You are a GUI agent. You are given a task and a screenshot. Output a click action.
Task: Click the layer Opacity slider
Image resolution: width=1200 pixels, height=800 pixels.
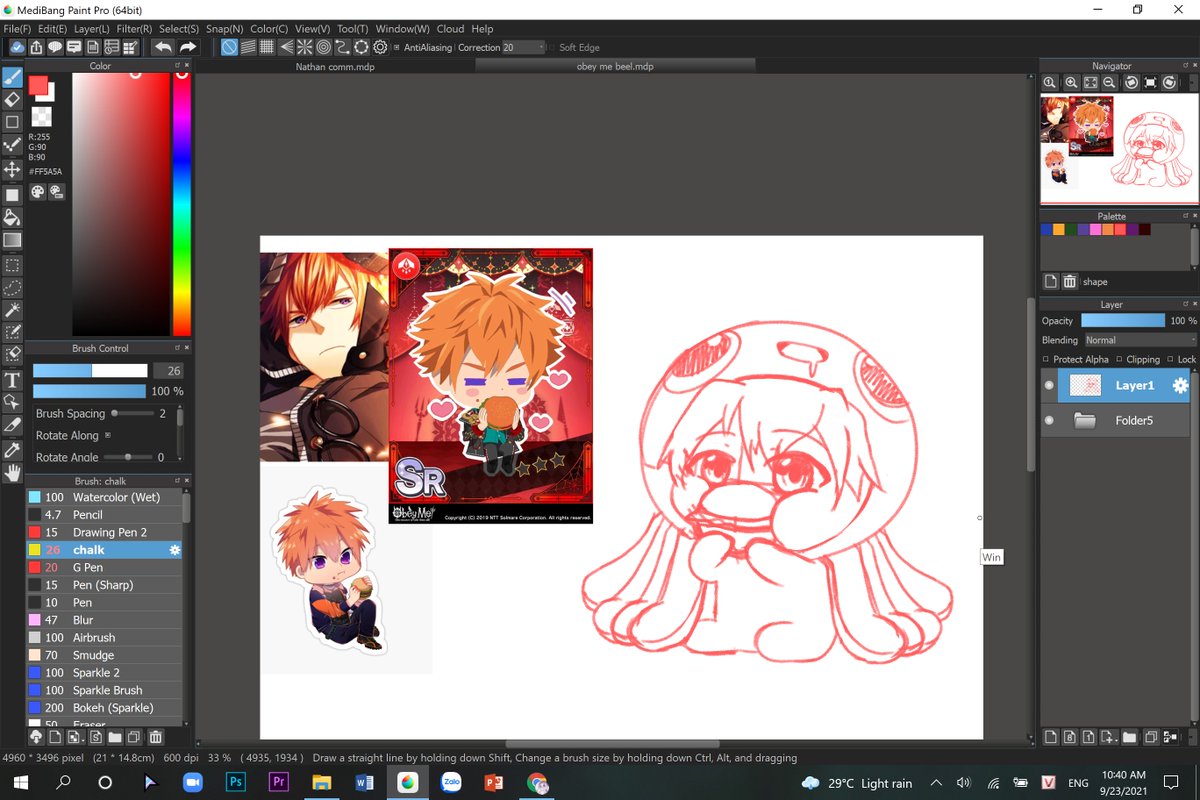tap(1123, 321)
